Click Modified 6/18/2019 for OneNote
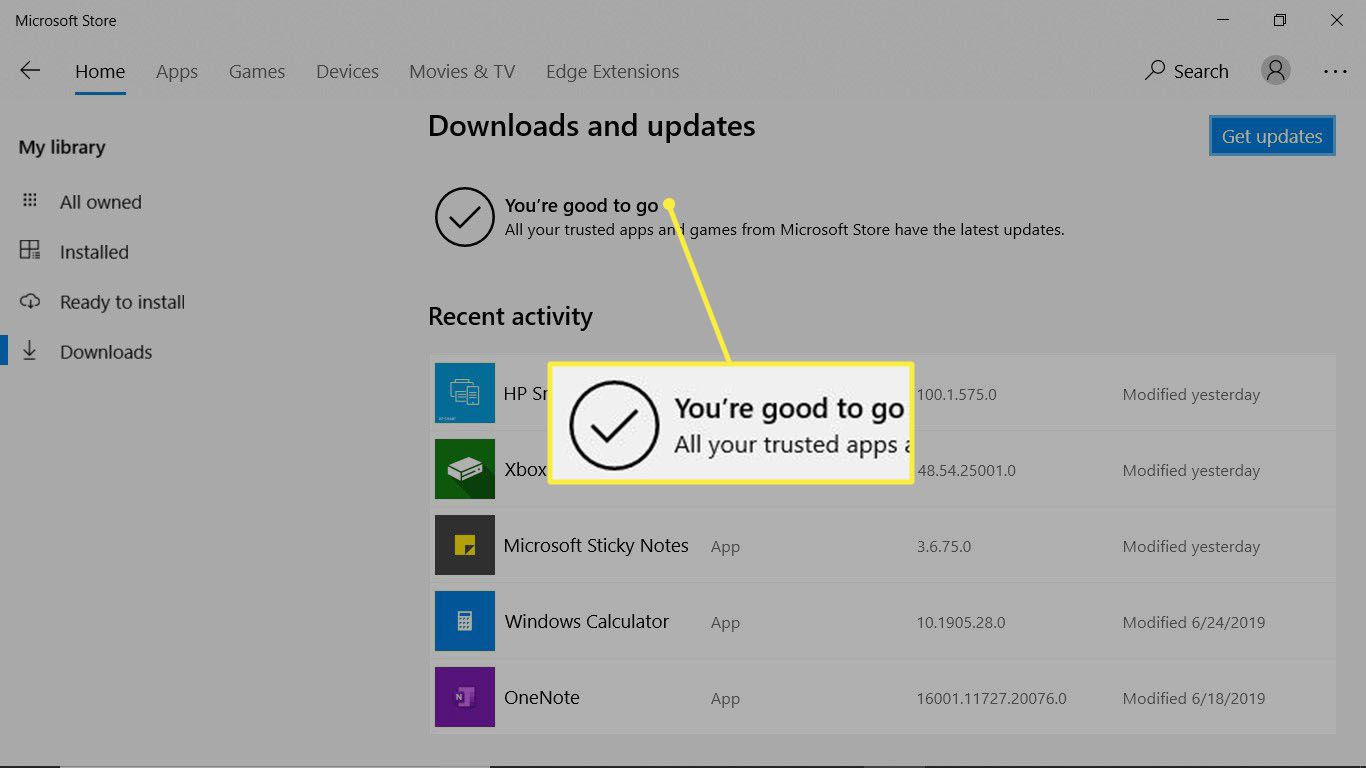Screen dimensions: 1366x768 click(x=1194, y=699)
